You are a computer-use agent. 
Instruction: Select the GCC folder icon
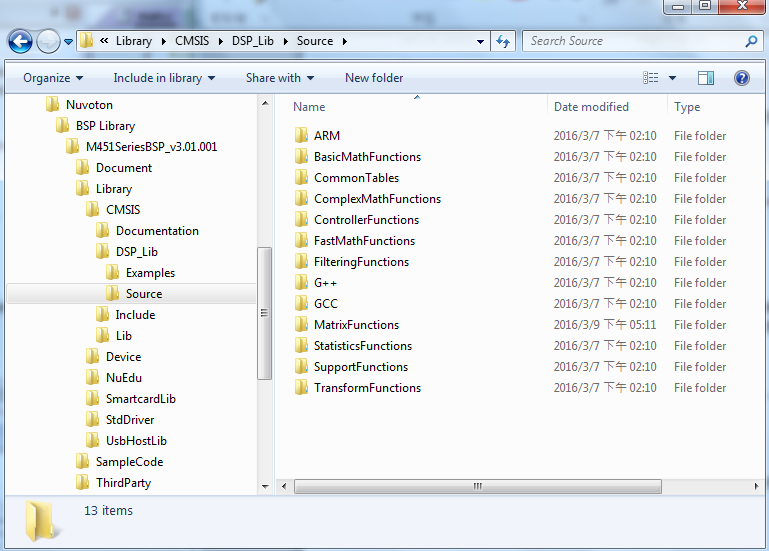[x=301, y=304]
